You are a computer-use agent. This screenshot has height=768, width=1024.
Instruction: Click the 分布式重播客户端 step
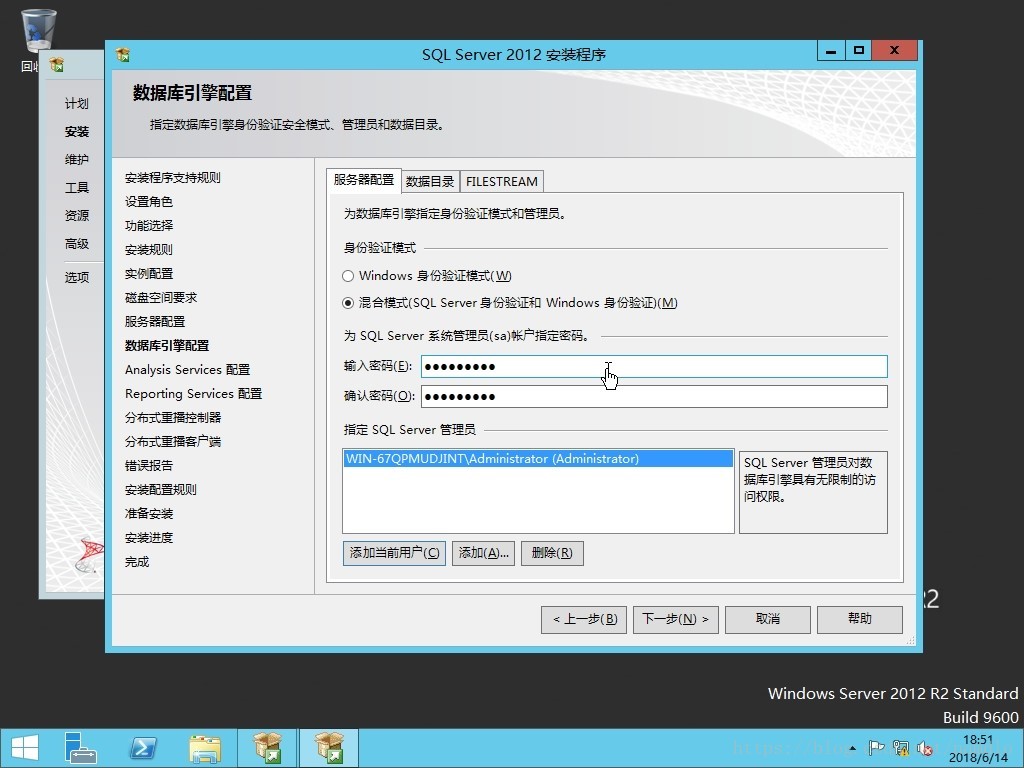click(x=172, y=442)
